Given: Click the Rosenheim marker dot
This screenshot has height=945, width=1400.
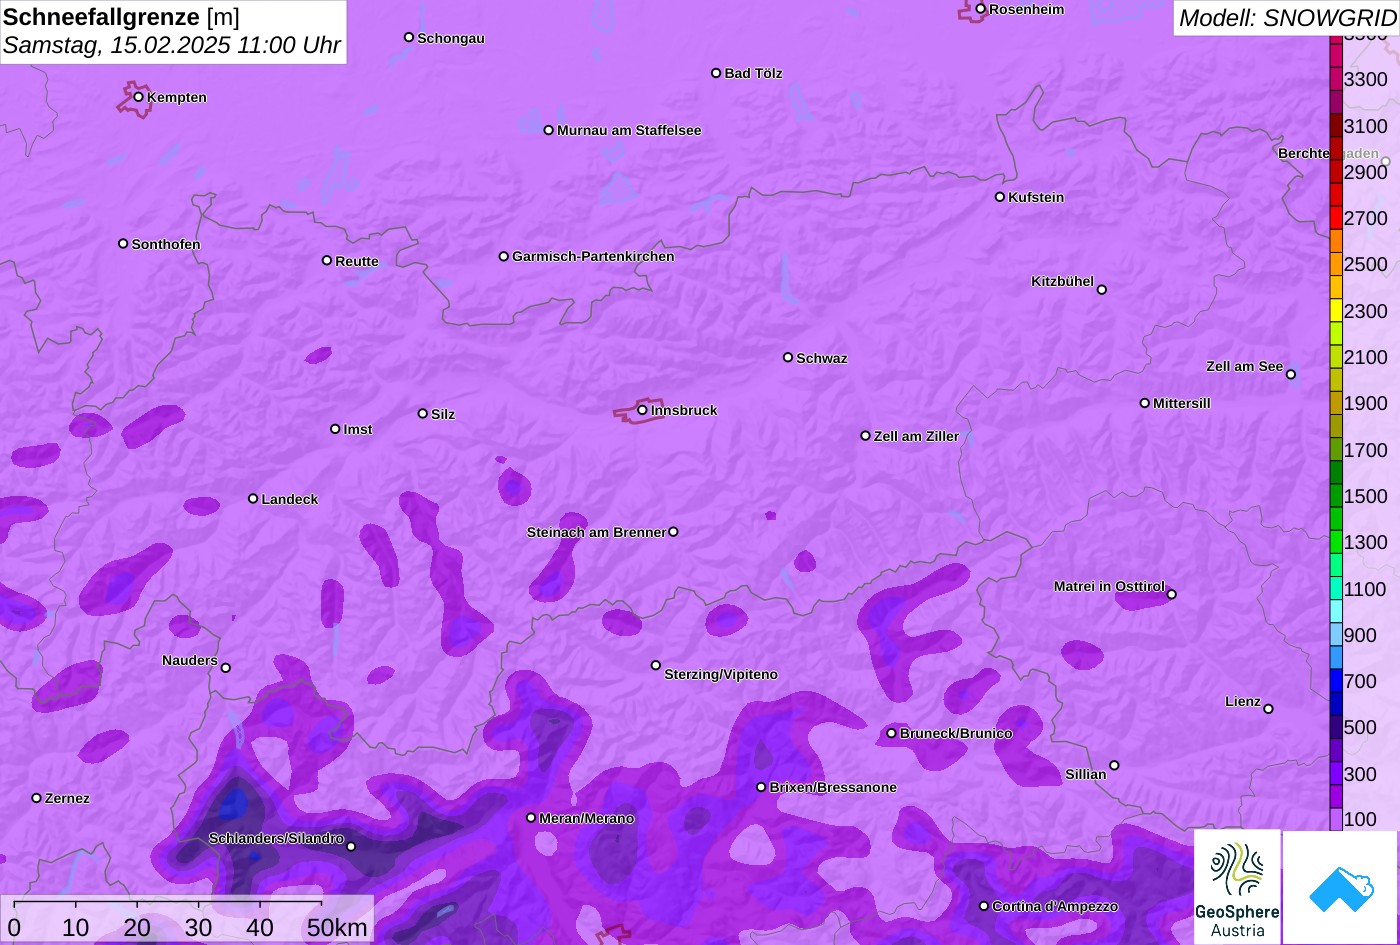Looking at the screenshot, I should (980, 9).
